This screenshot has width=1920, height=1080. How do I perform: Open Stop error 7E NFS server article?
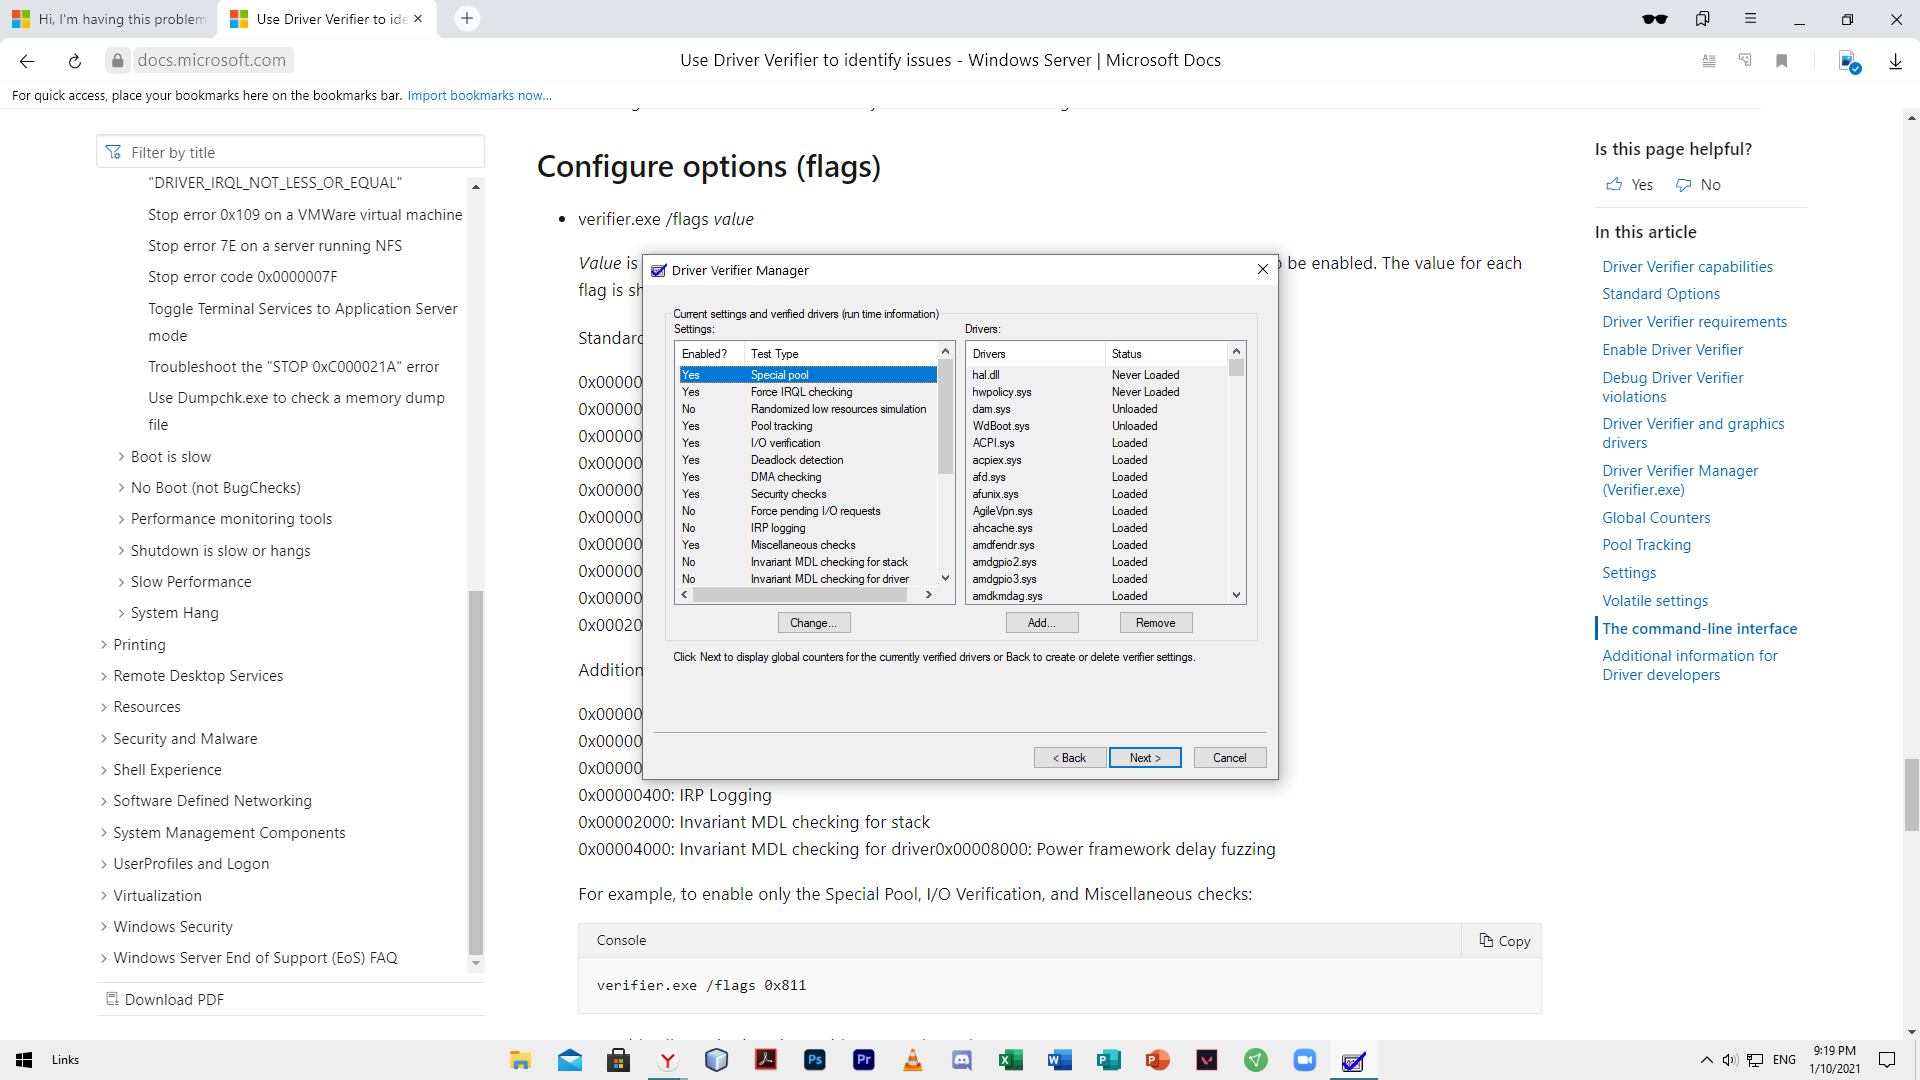pos(275,246)
